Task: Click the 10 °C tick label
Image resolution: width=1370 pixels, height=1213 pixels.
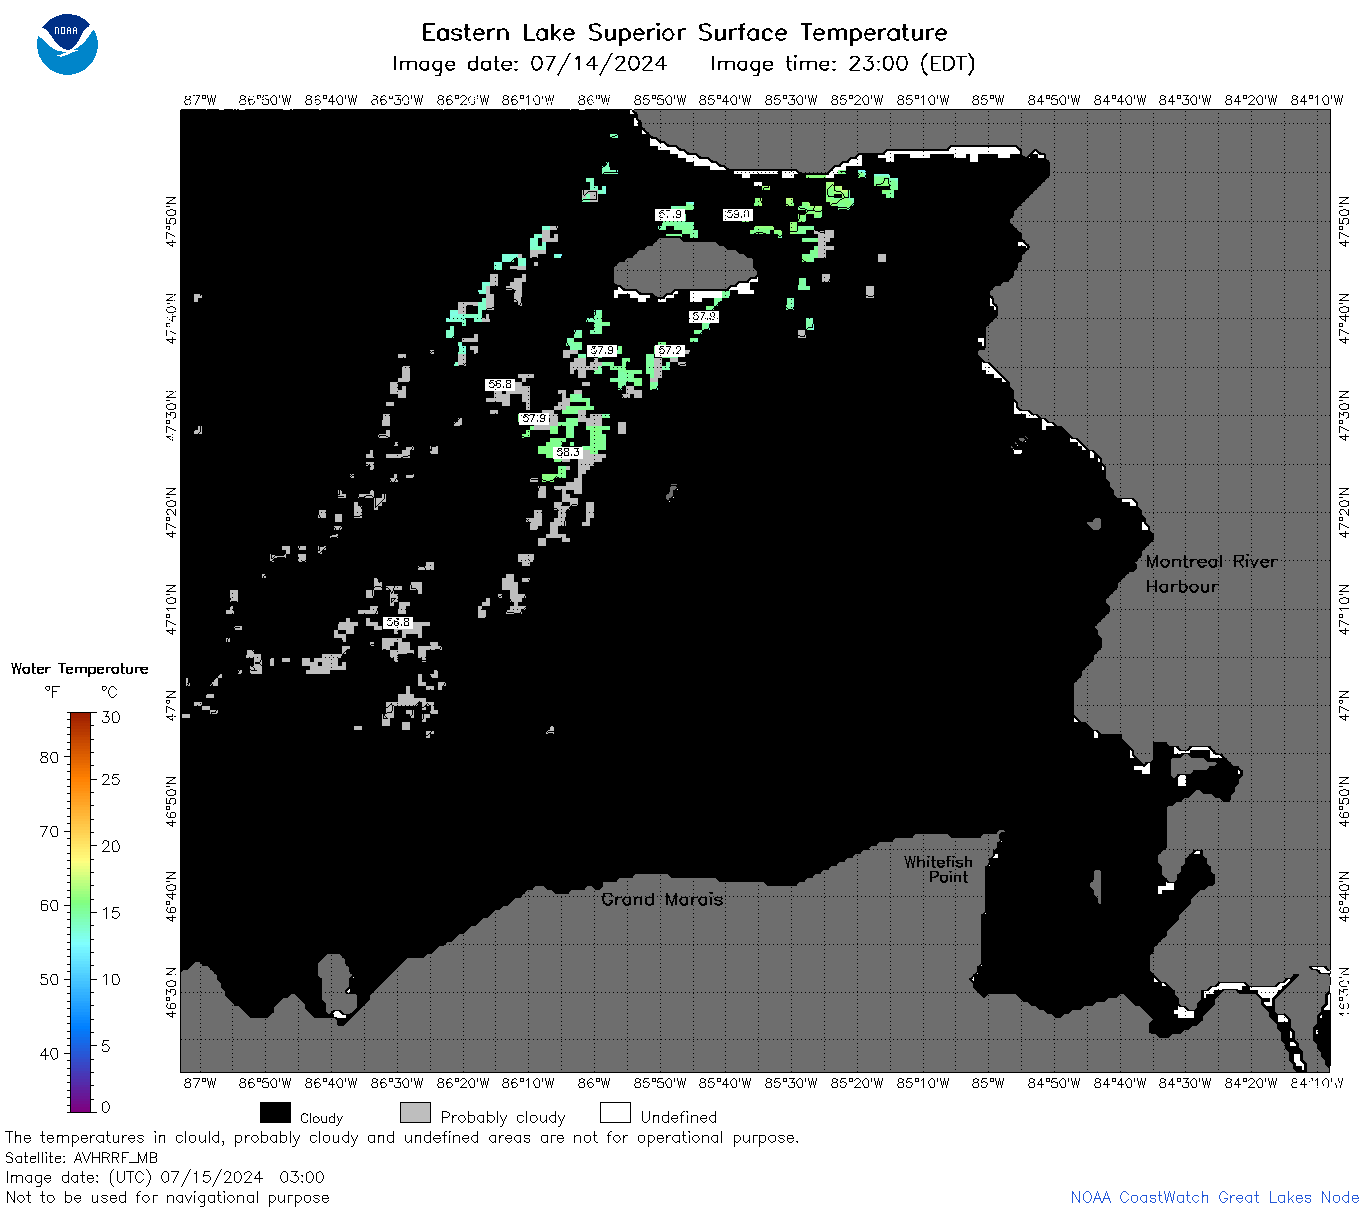Action: click(x=111, y=979)
